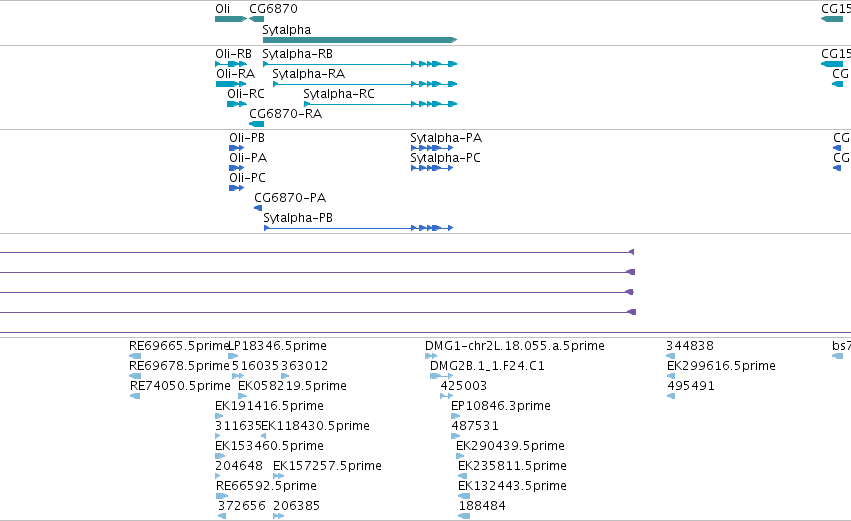Click the Sytalpha-RA transcript label
Screen dimensions: 851x521
[308, 74]
